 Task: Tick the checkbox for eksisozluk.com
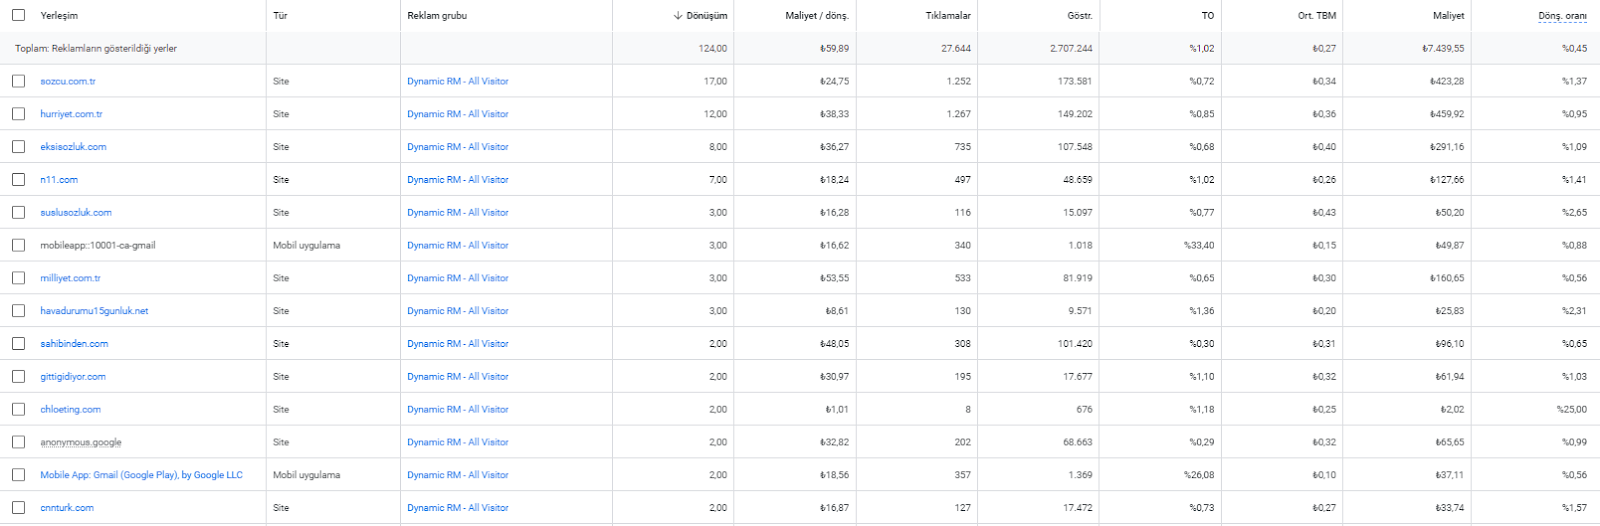[18, 147]
